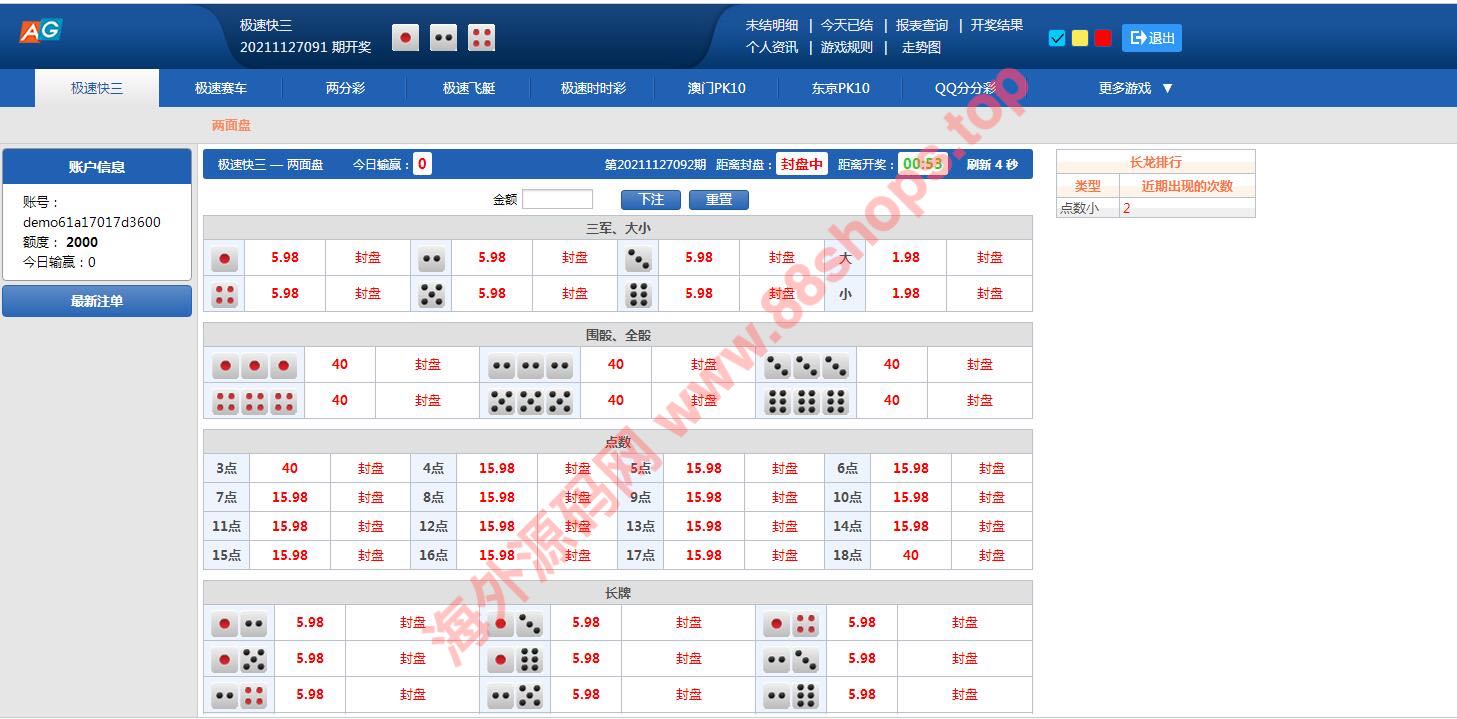Viewport: 1457px width, 719px height.
Task: Choose the triple one-dot dice in 围骰
Action: [x=255, y=366]
